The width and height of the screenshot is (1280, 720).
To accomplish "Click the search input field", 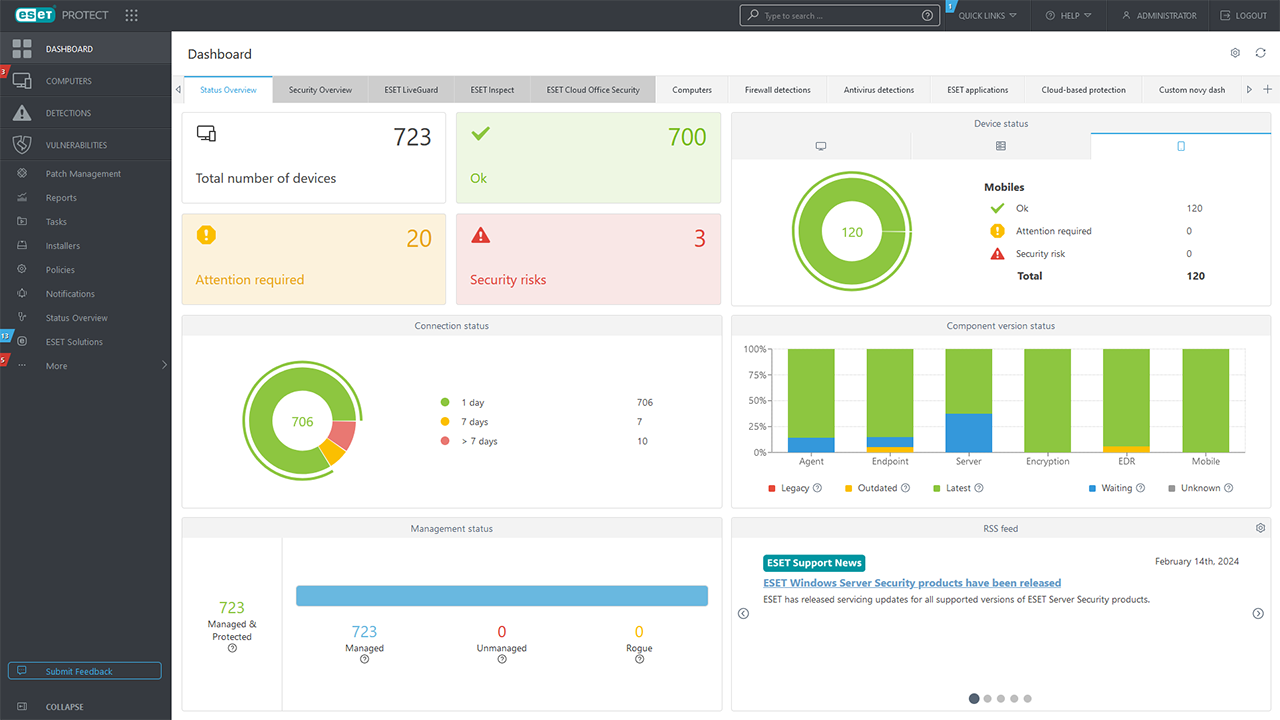I will click(838, 15).
